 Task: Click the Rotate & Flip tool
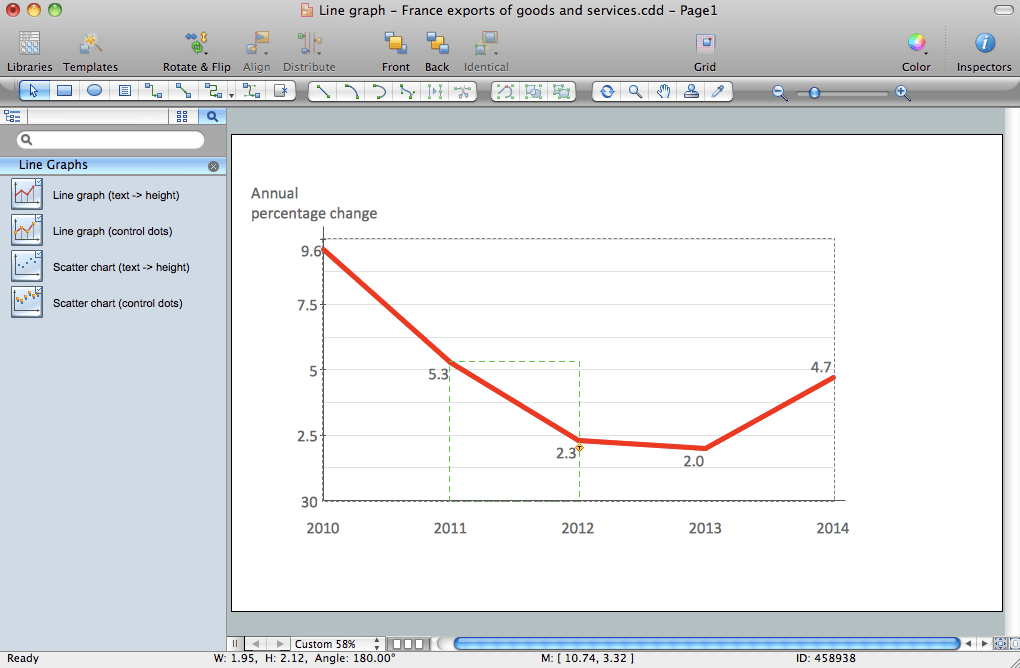(196, 52)
